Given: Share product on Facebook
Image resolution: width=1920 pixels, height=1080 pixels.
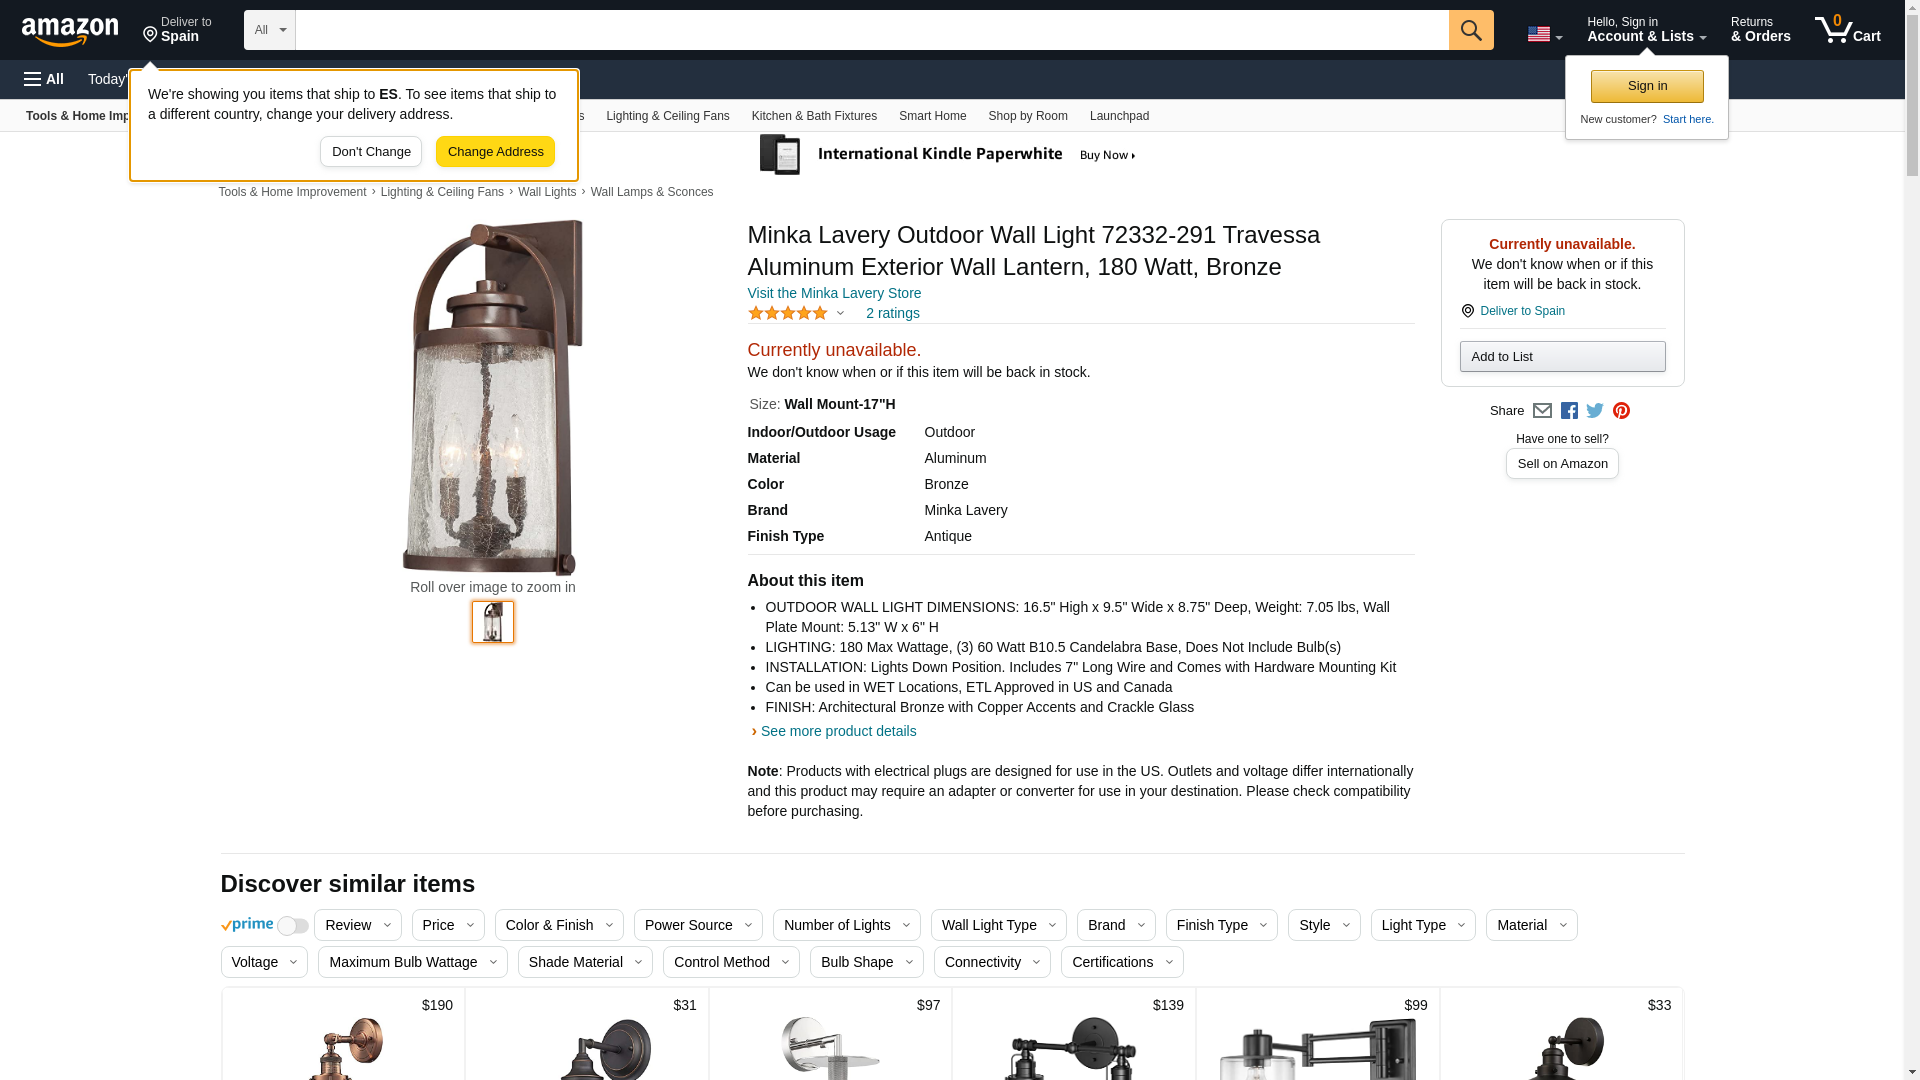Looking at the screenshot, I should [x=1569, y=411].
